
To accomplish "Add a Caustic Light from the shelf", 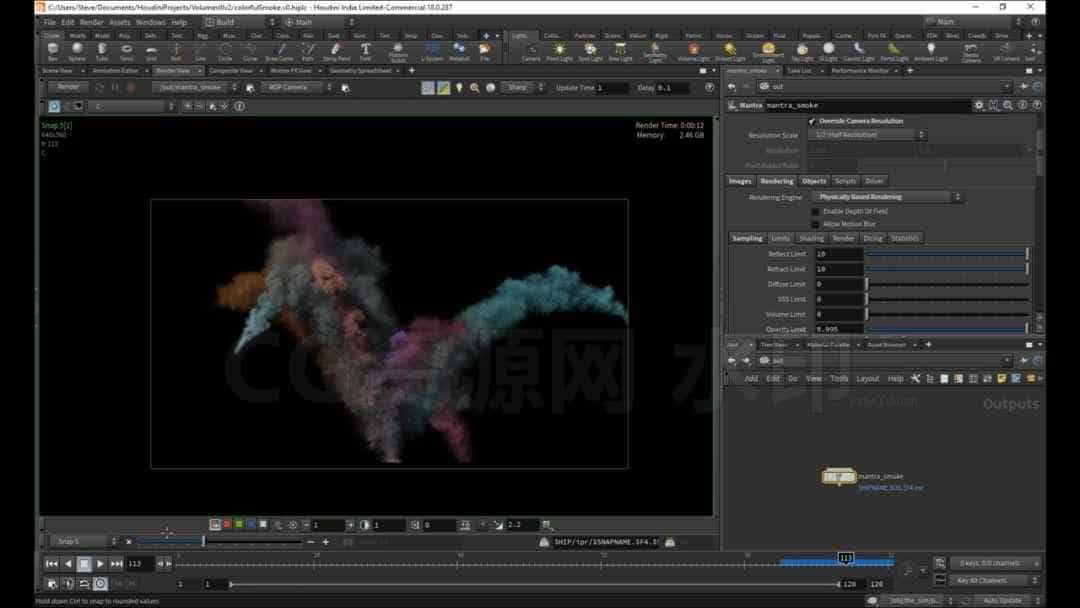I will coord(858,52).
